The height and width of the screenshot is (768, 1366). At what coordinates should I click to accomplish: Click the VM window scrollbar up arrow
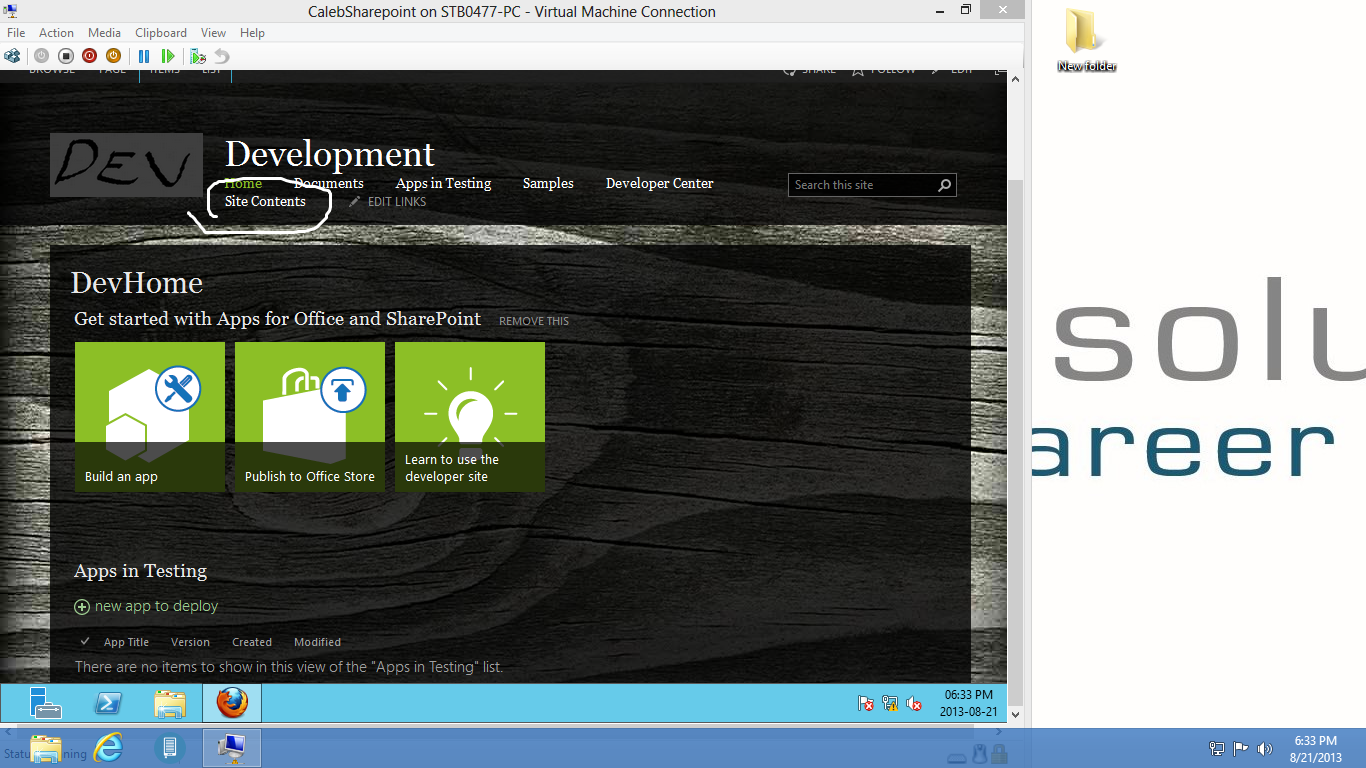click(x=1015, y=79)
